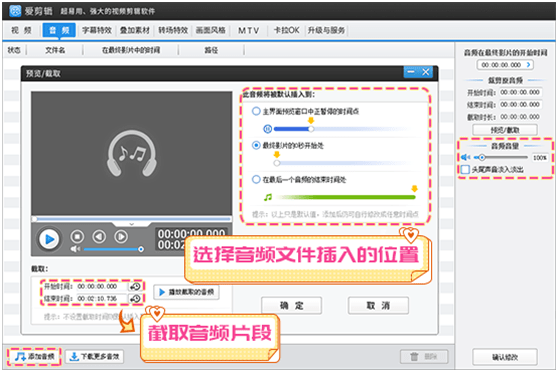The image size is (558, 372).
Task: Pick current time for 结束时间 clock icon
Action: point(135,299)
